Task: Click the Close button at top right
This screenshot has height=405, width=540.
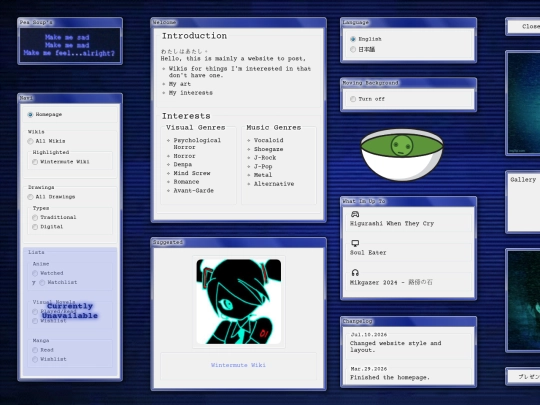Action: [x=523, y=26]
